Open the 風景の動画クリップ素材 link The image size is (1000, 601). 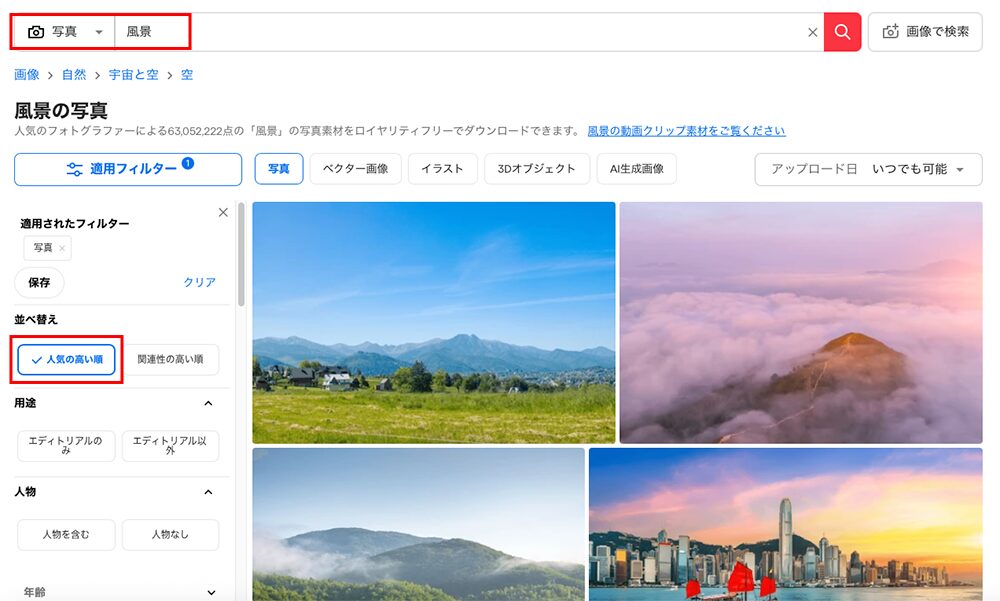pyautogui.click(x=686, y=131)
